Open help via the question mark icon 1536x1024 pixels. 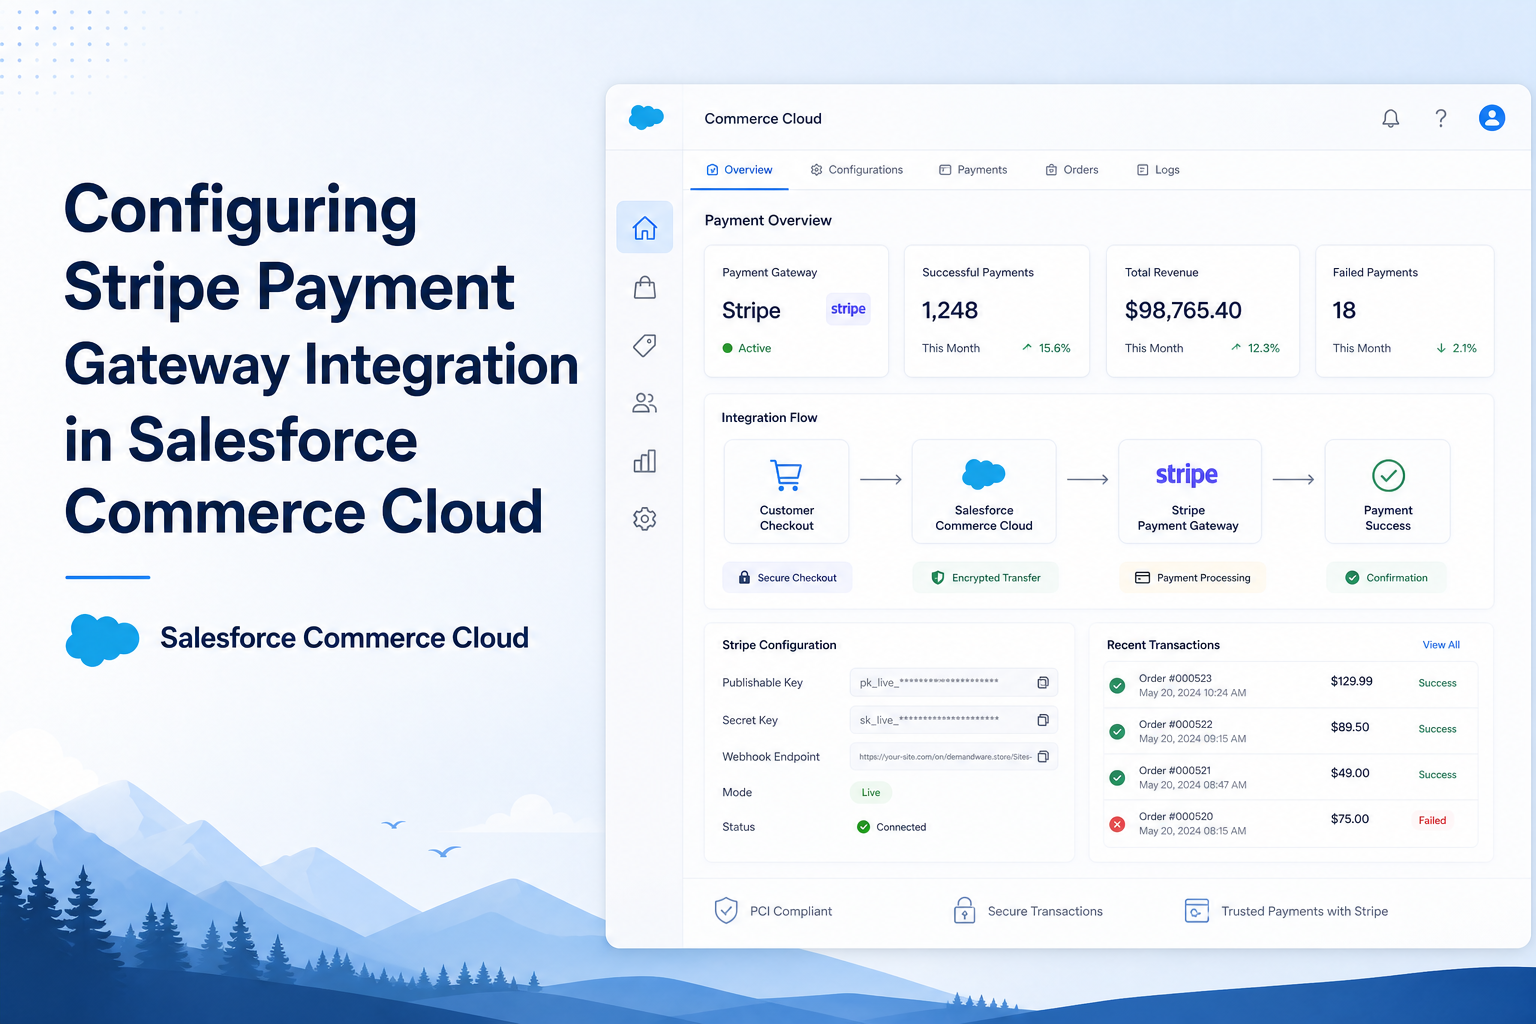tap(1440, 118)
